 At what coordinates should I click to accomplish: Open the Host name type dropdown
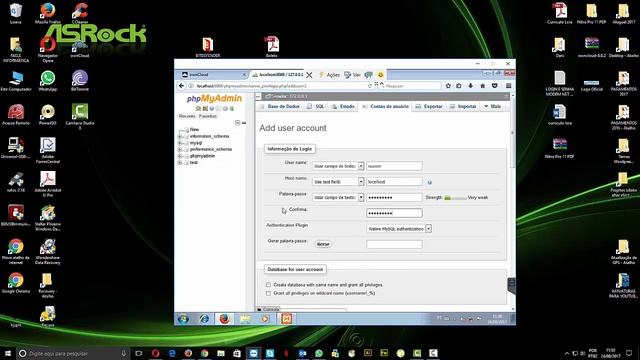pyautogui.click(x=338, y=182)
